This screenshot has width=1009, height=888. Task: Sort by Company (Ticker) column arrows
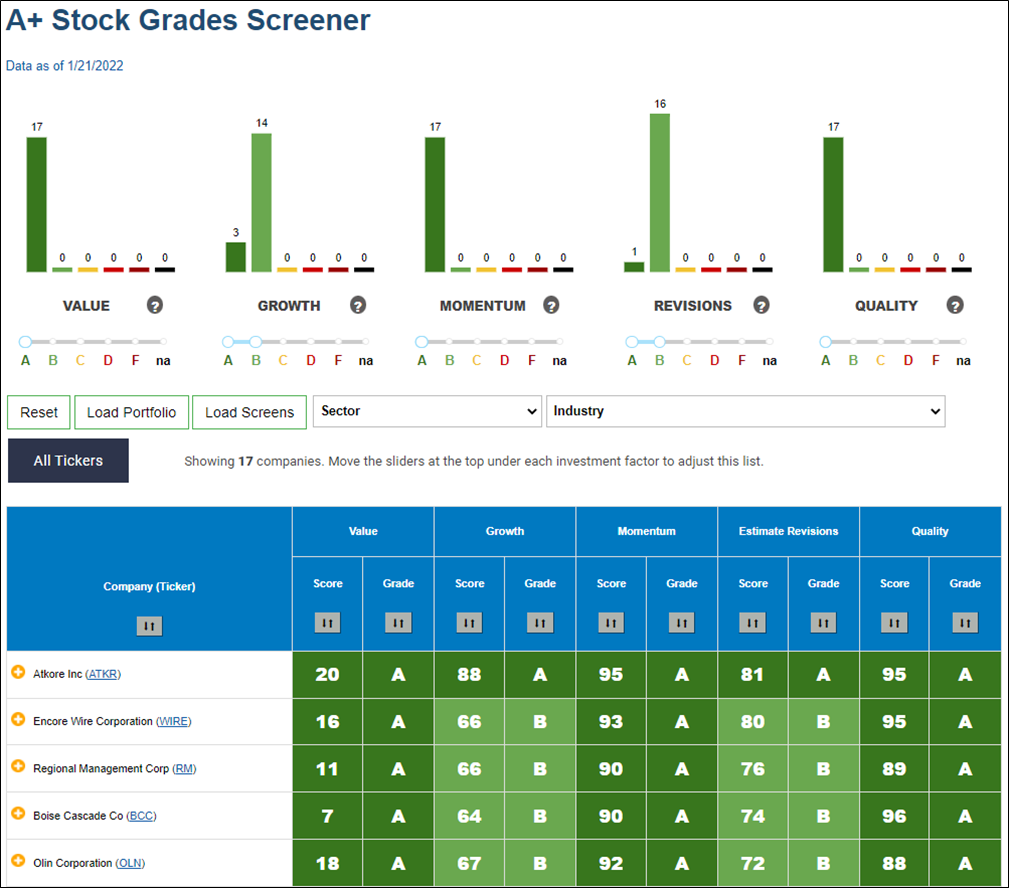pos(149,625)
